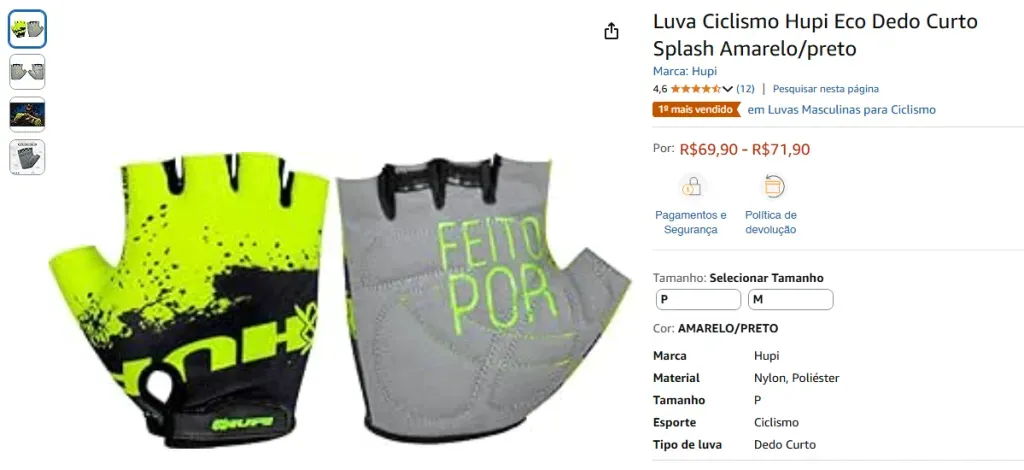
Task: Choose size P option
Action: click(698, 300)
